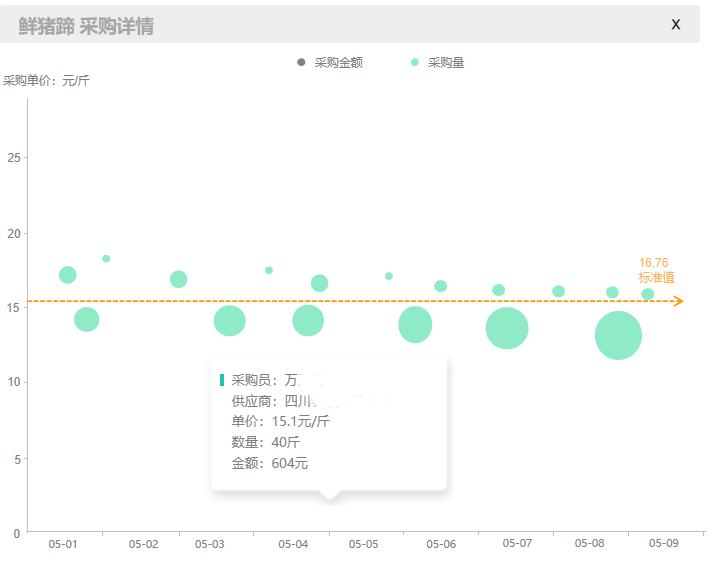Select the large 05-04 bubble under the dashed line
The width and height of the screenshot is (716, 567).
click(x=308, y=320)
